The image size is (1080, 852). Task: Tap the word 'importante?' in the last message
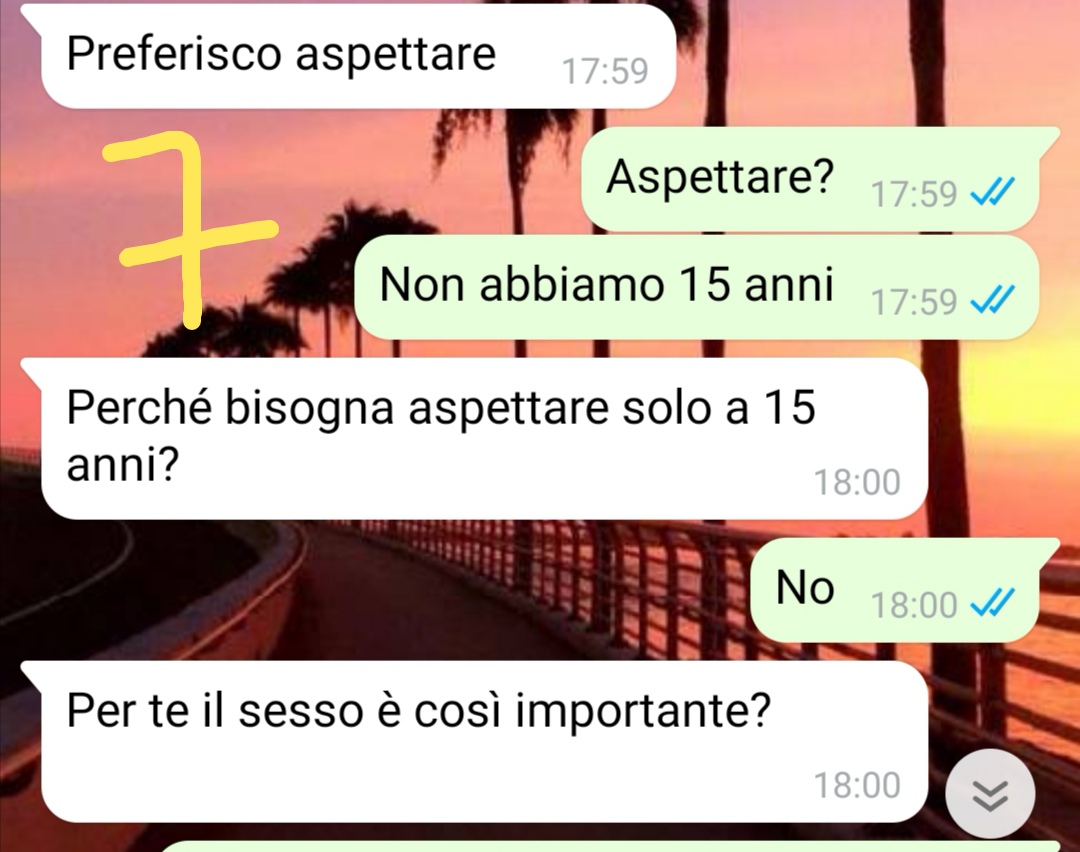coord(643,711)
